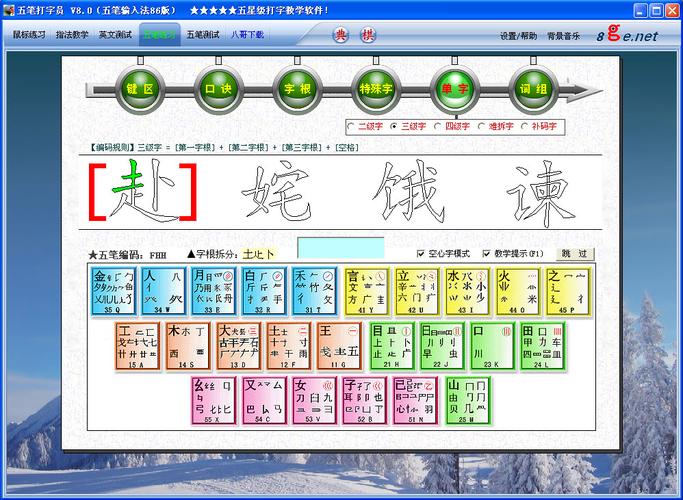The image size is (683, 500).
Task: Disable the 教学提示(F1) checkbox
Action: (487, 254)
